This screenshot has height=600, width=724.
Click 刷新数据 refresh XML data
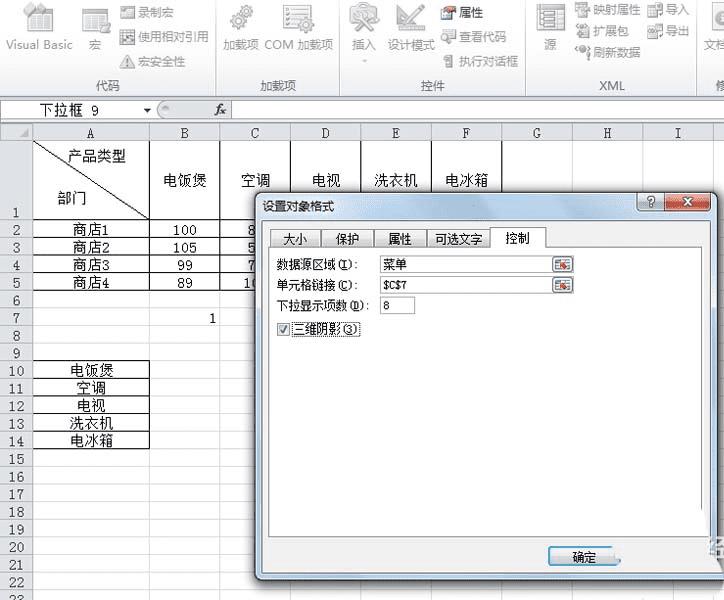point(608,52)
